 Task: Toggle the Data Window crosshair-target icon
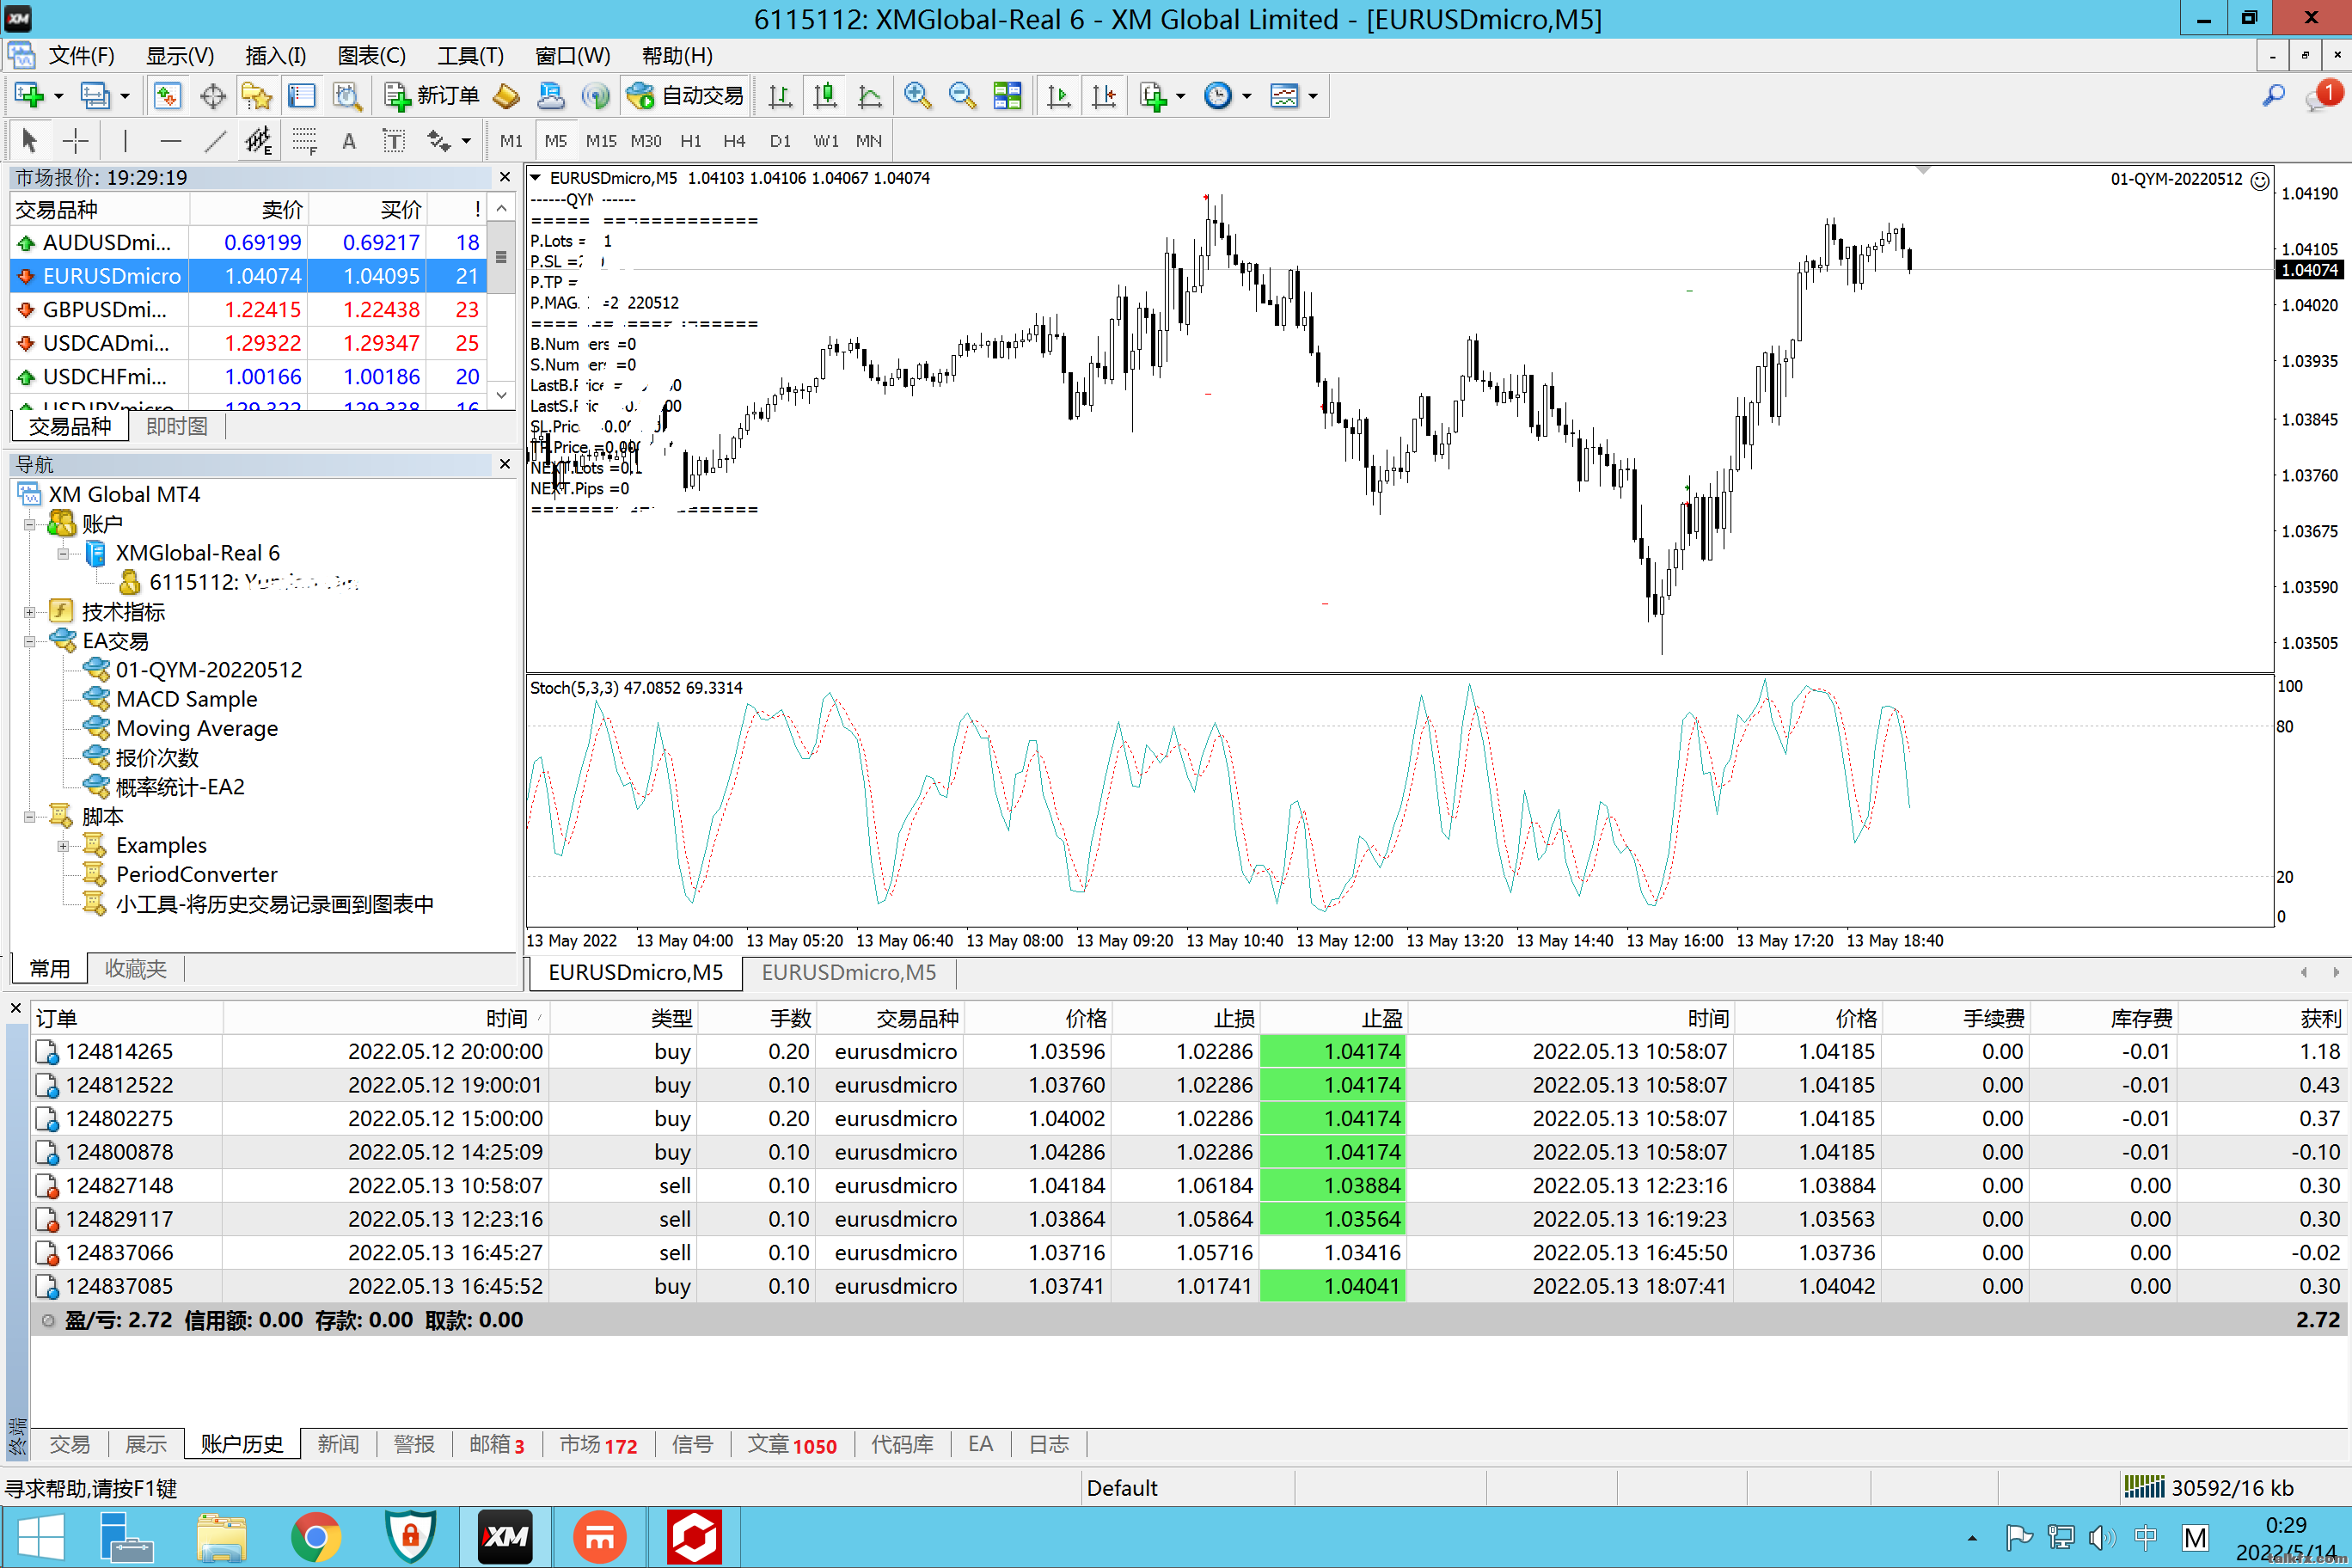(x=212, y=96)
